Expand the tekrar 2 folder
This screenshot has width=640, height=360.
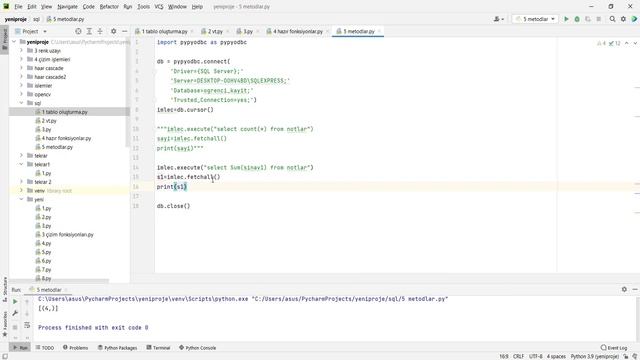tap(21, 182)
